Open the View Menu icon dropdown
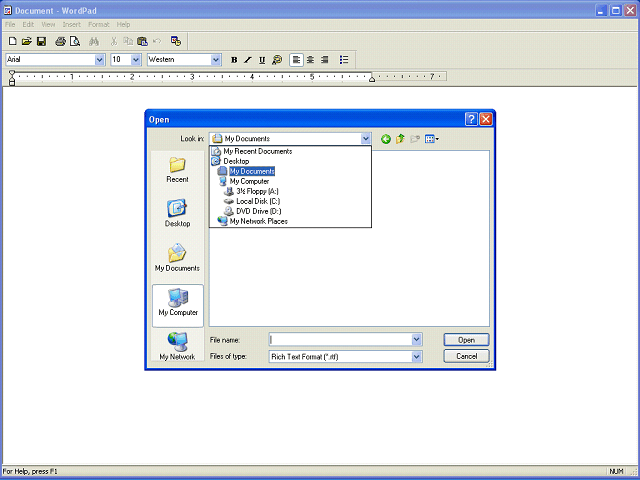 coord(431,139)
